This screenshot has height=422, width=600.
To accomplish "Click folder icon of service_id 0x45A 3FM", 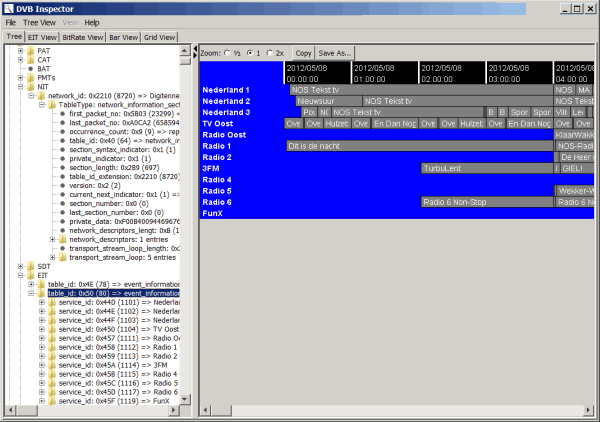I will [52, 366].
